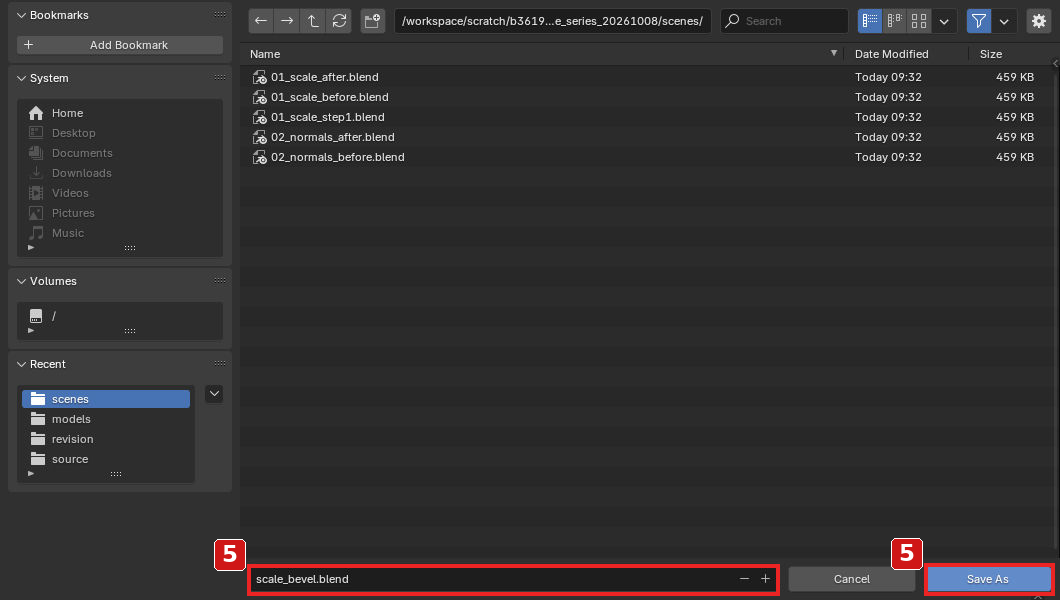Open the source recent folder
The image size is (1060, 600).
(106, 459)
